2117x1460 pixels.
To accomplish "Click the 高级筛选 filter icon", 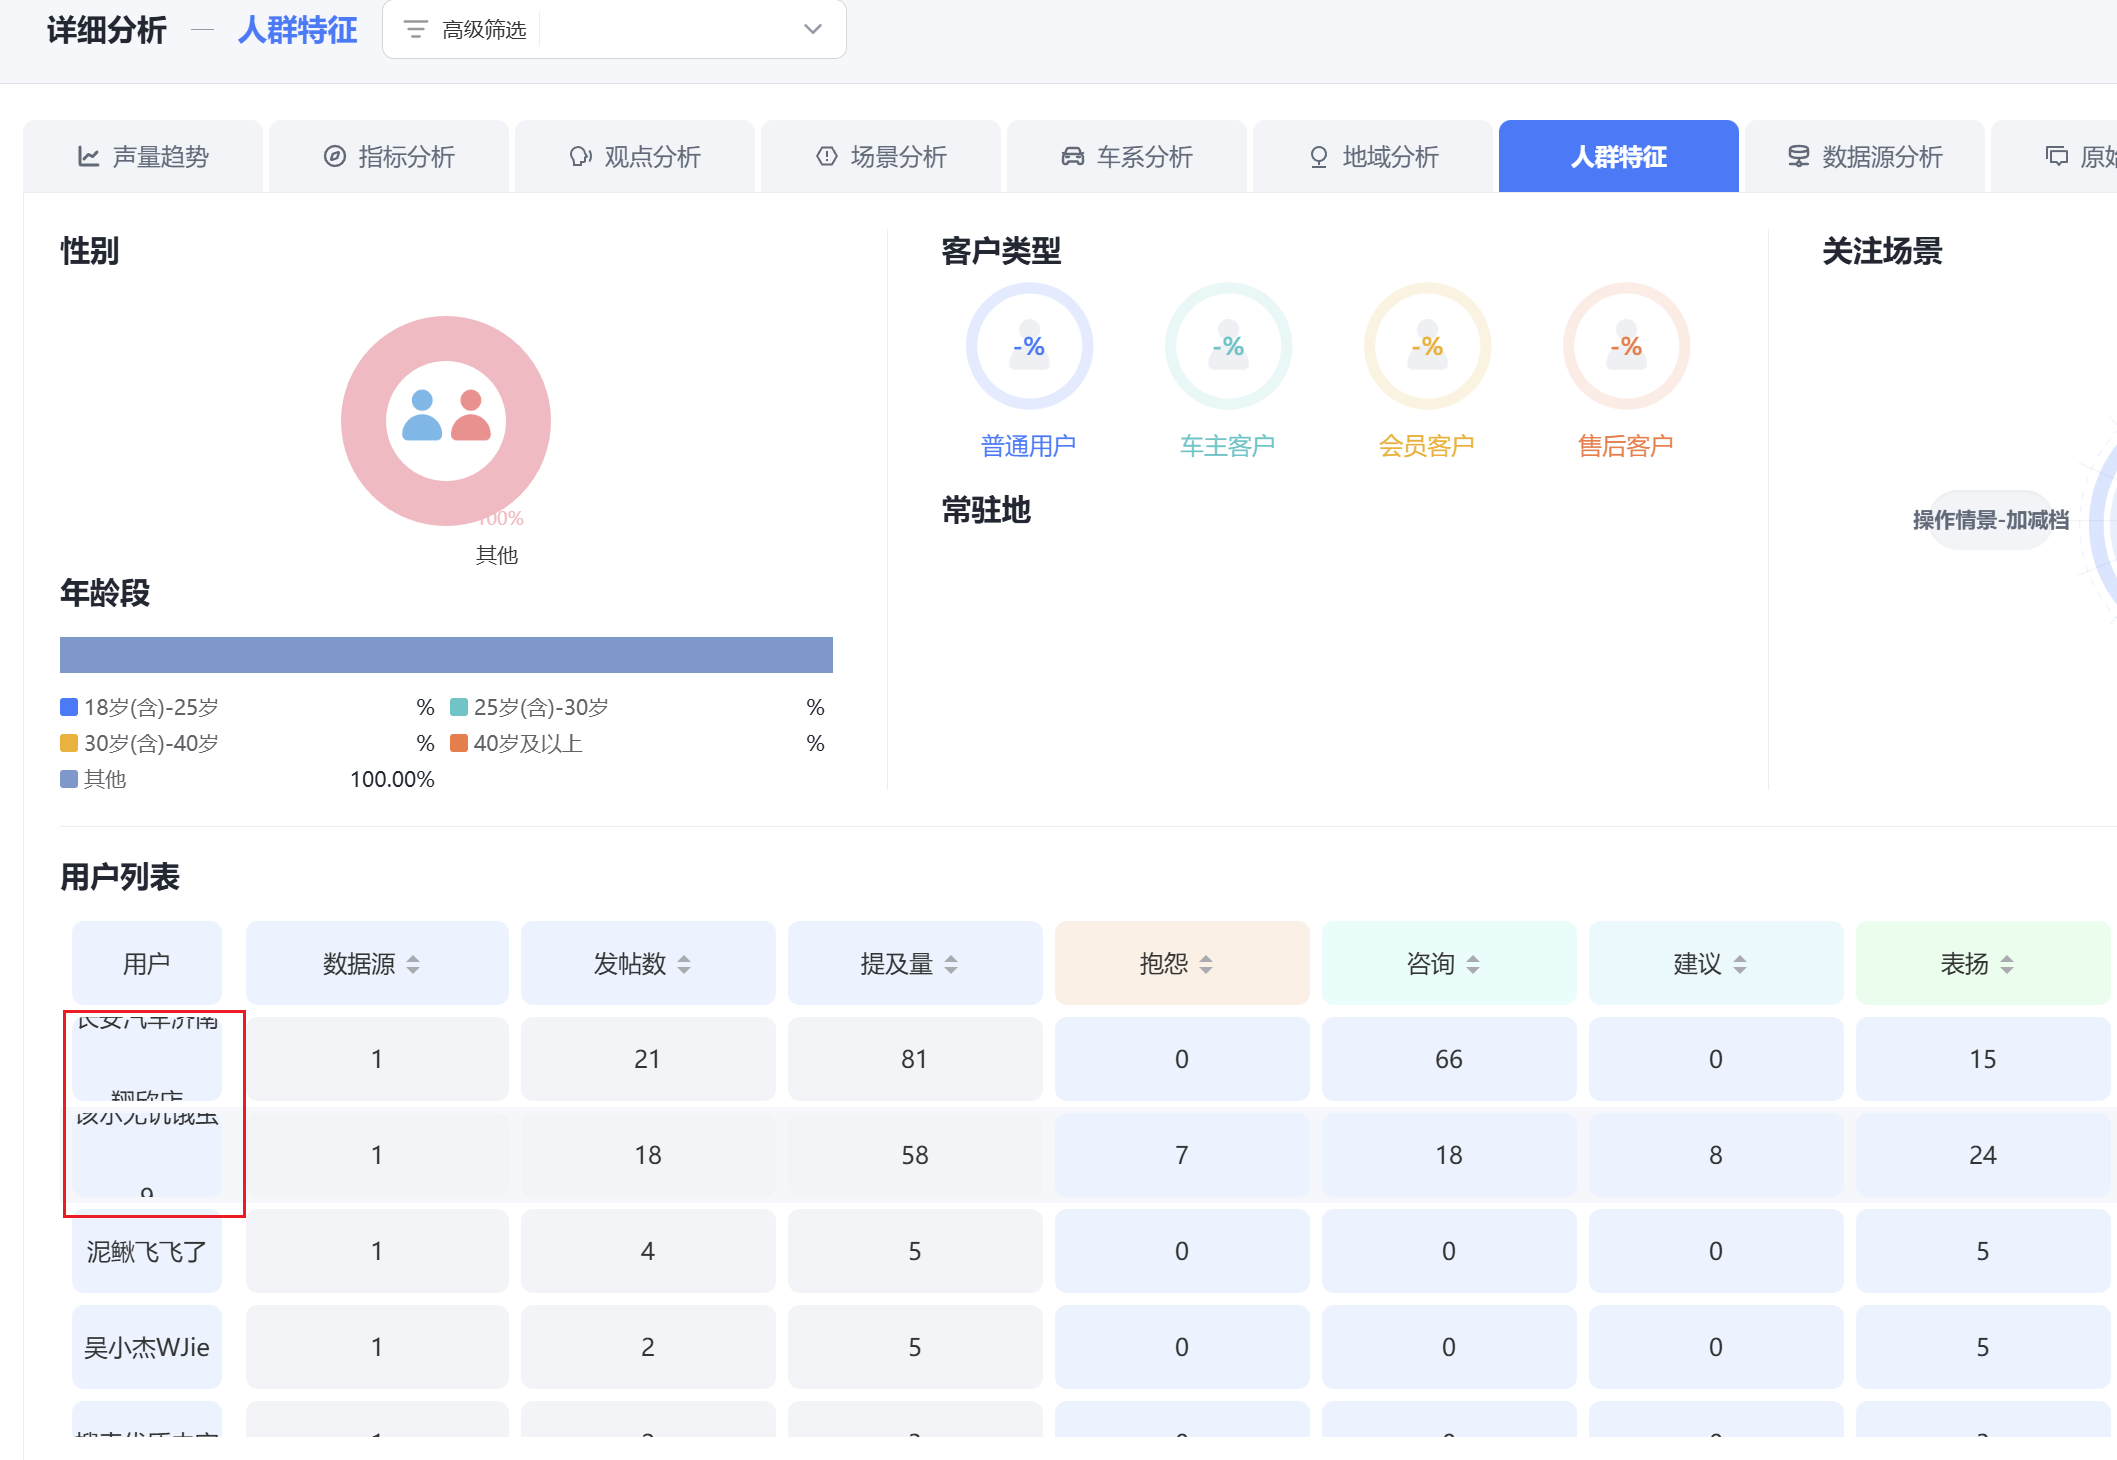I will click(x=415, y=29).
